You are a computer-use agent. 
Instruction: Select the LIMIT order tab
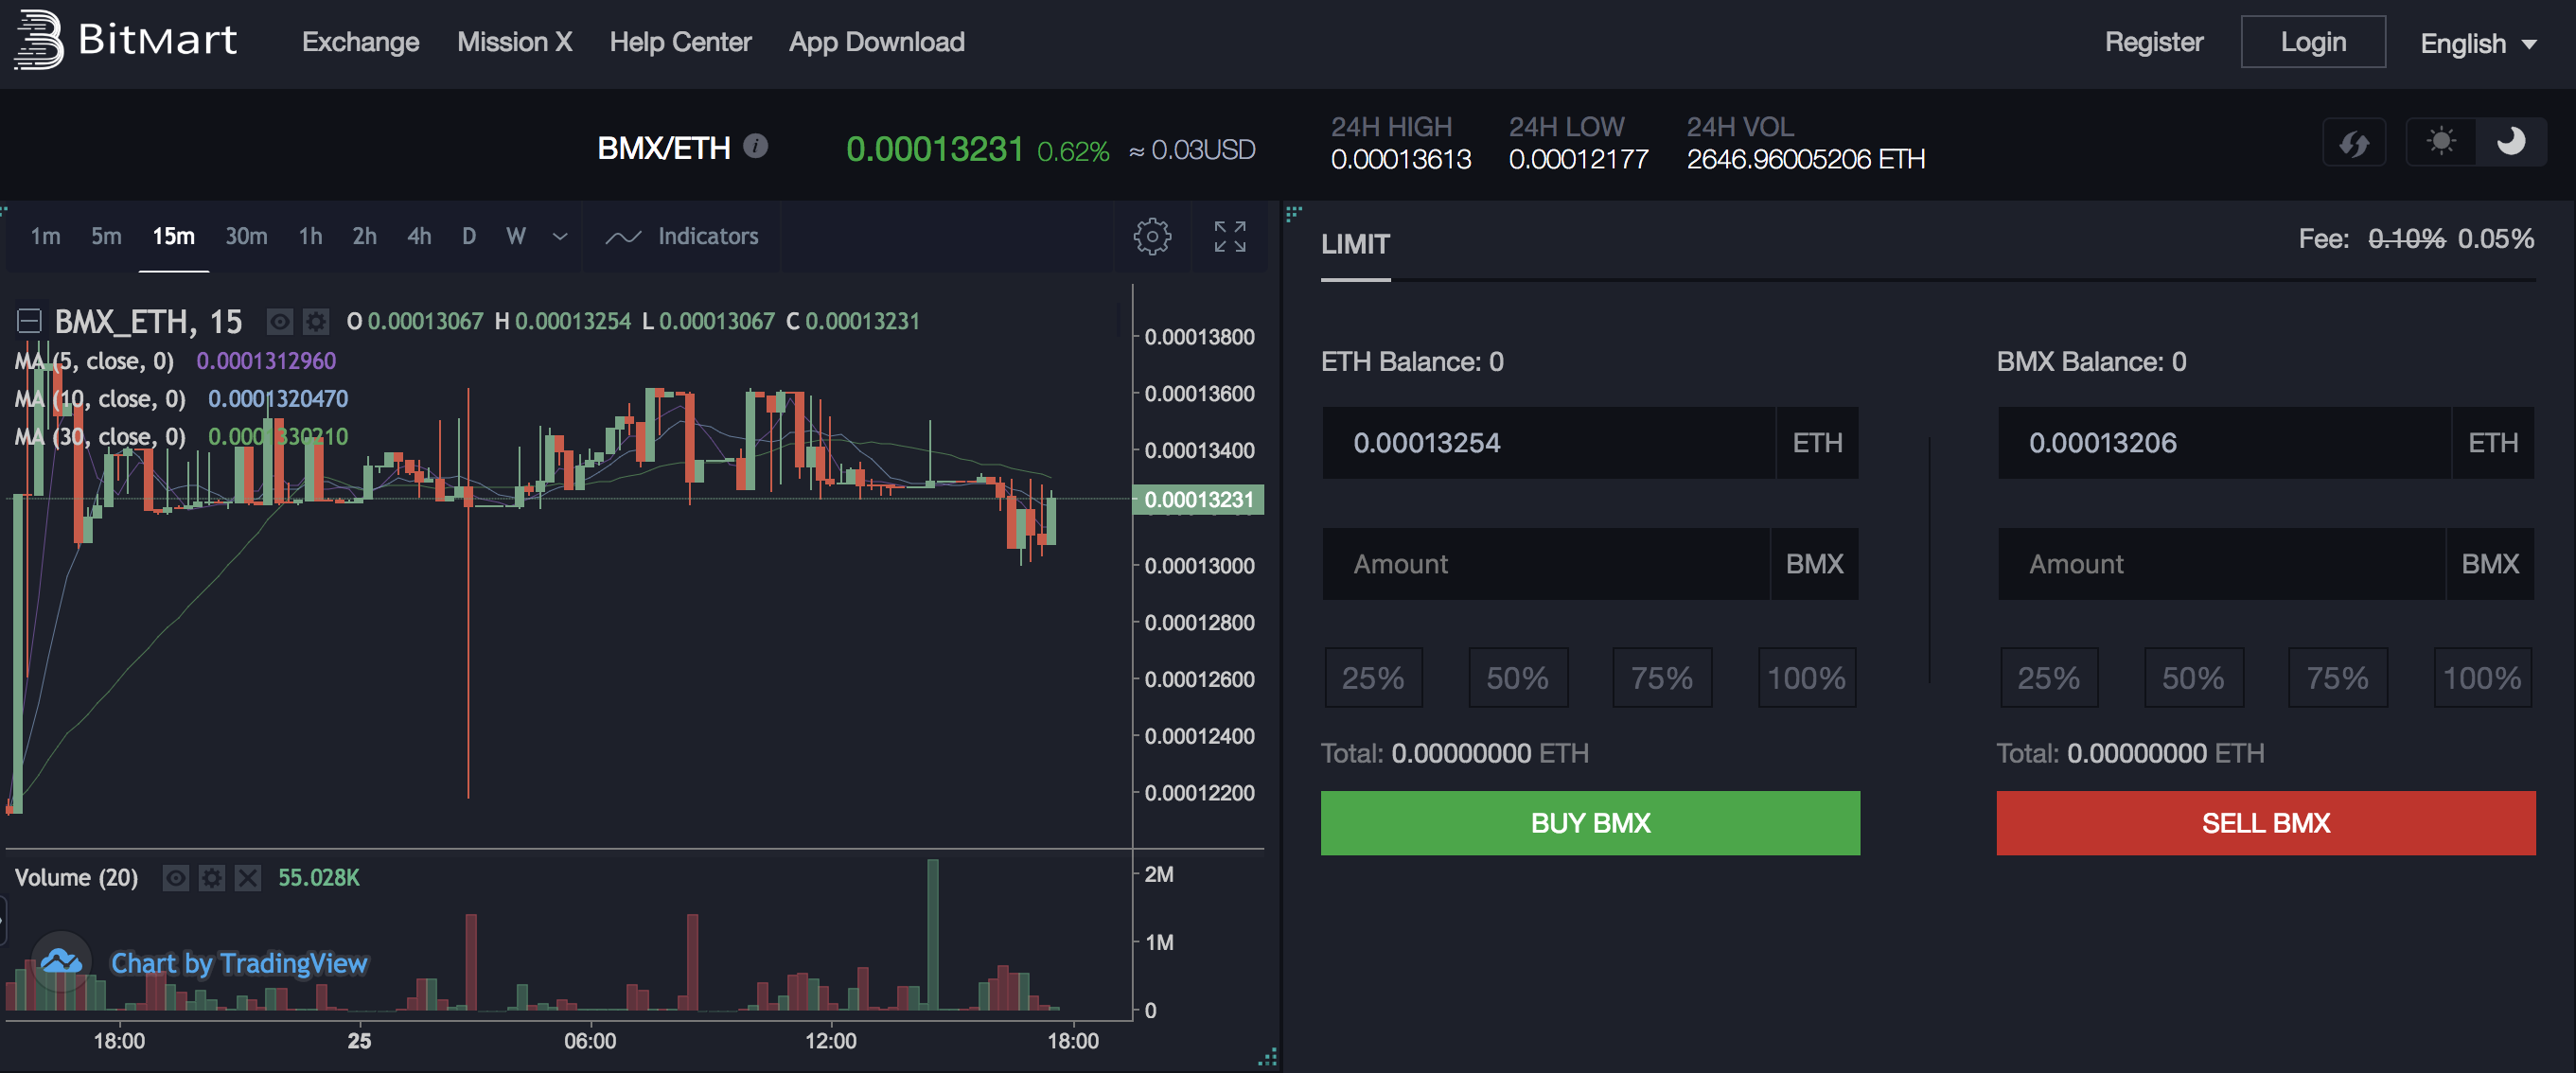click(1355, 244)
